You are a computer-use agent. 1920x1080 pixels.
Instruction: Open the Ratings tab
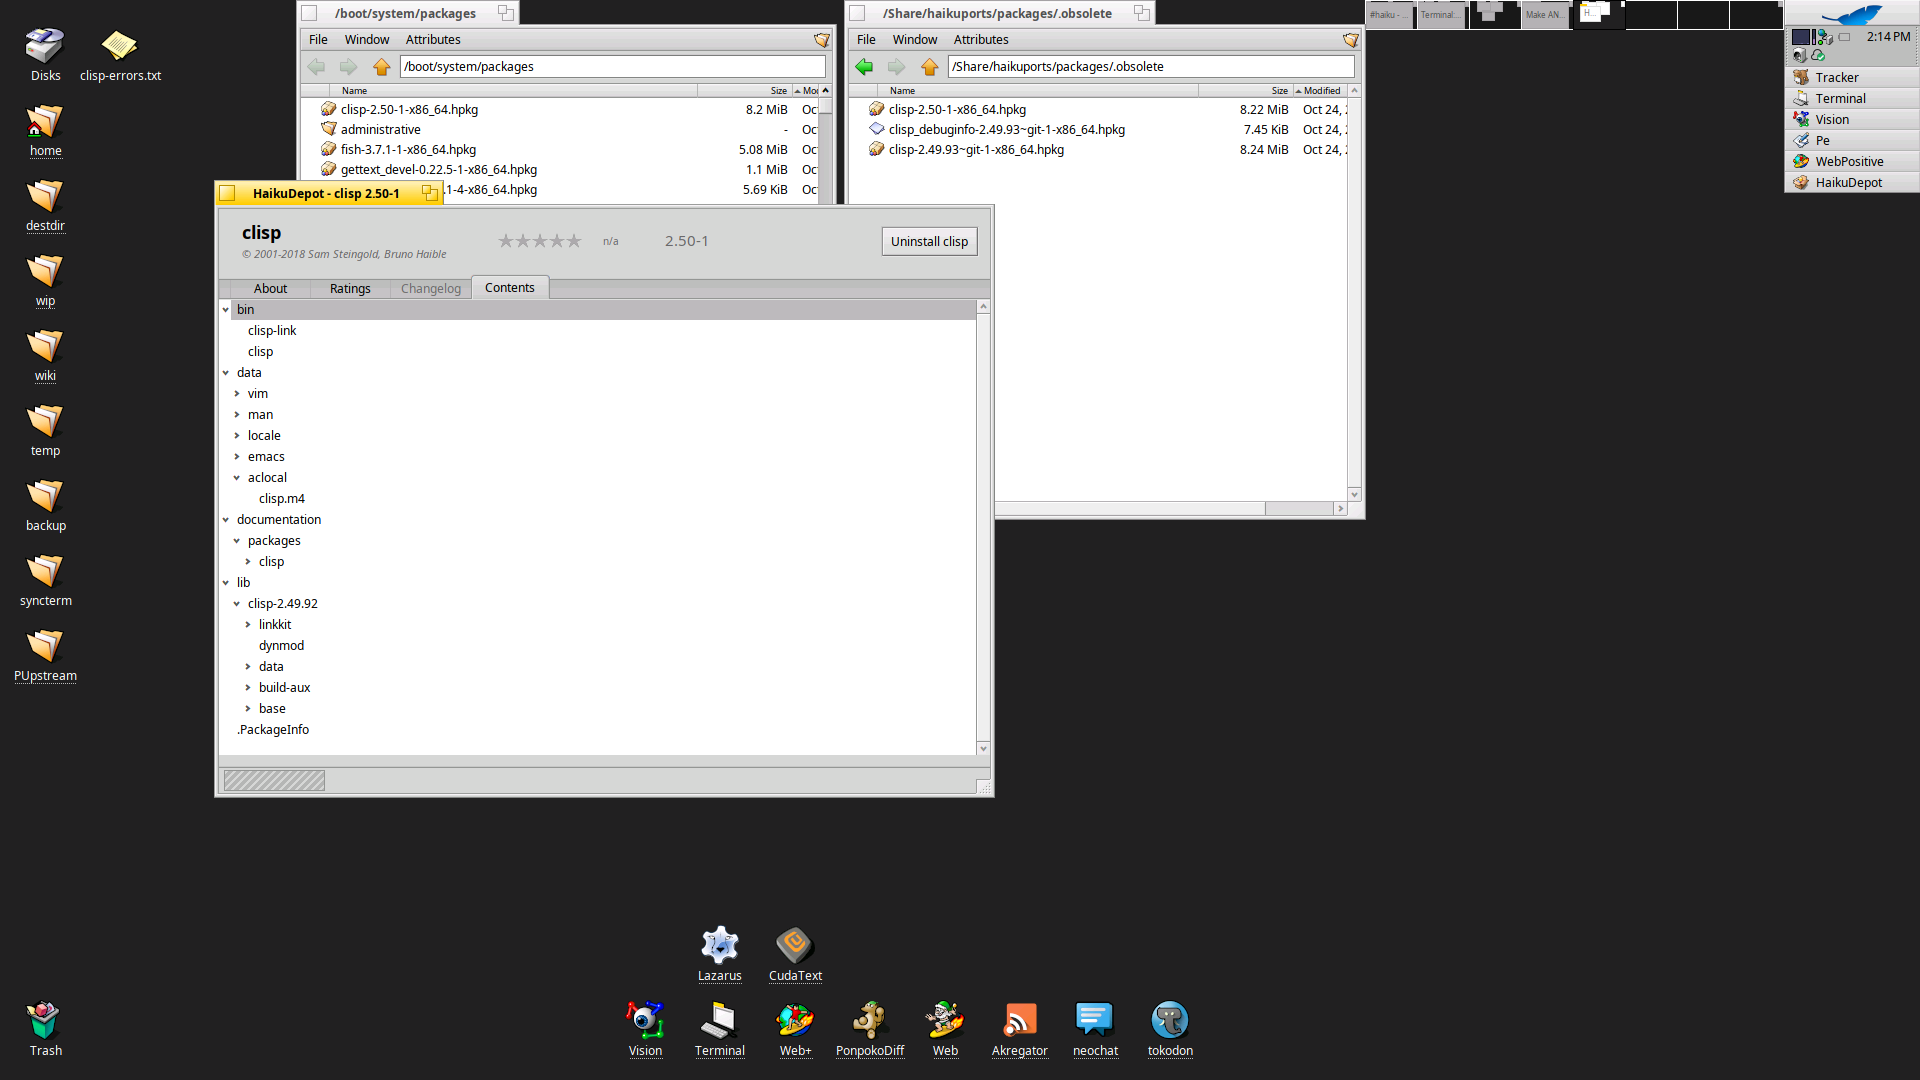[350, 289]
